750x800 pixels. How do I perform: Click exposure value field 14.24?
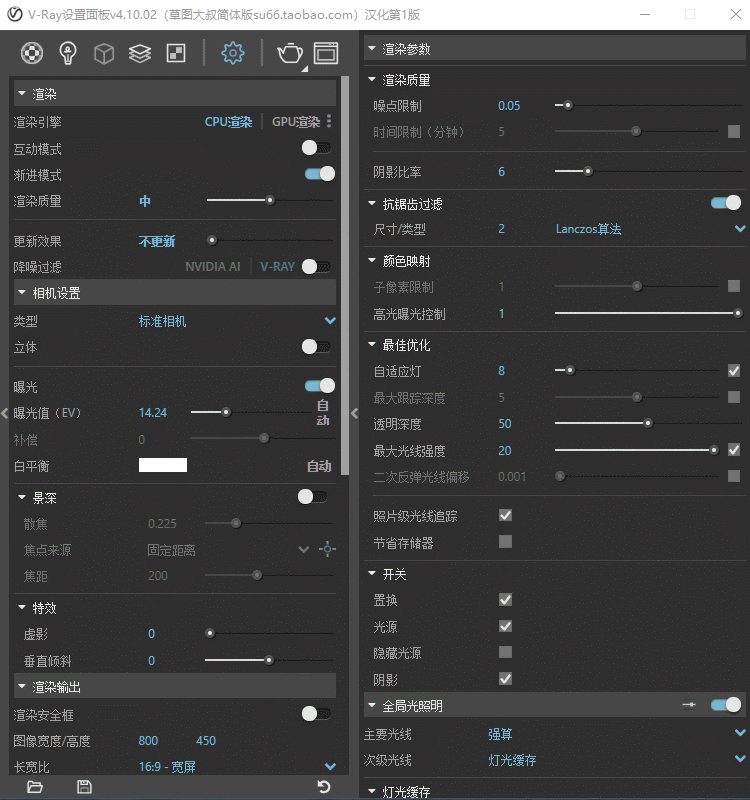tap(153, 412)
